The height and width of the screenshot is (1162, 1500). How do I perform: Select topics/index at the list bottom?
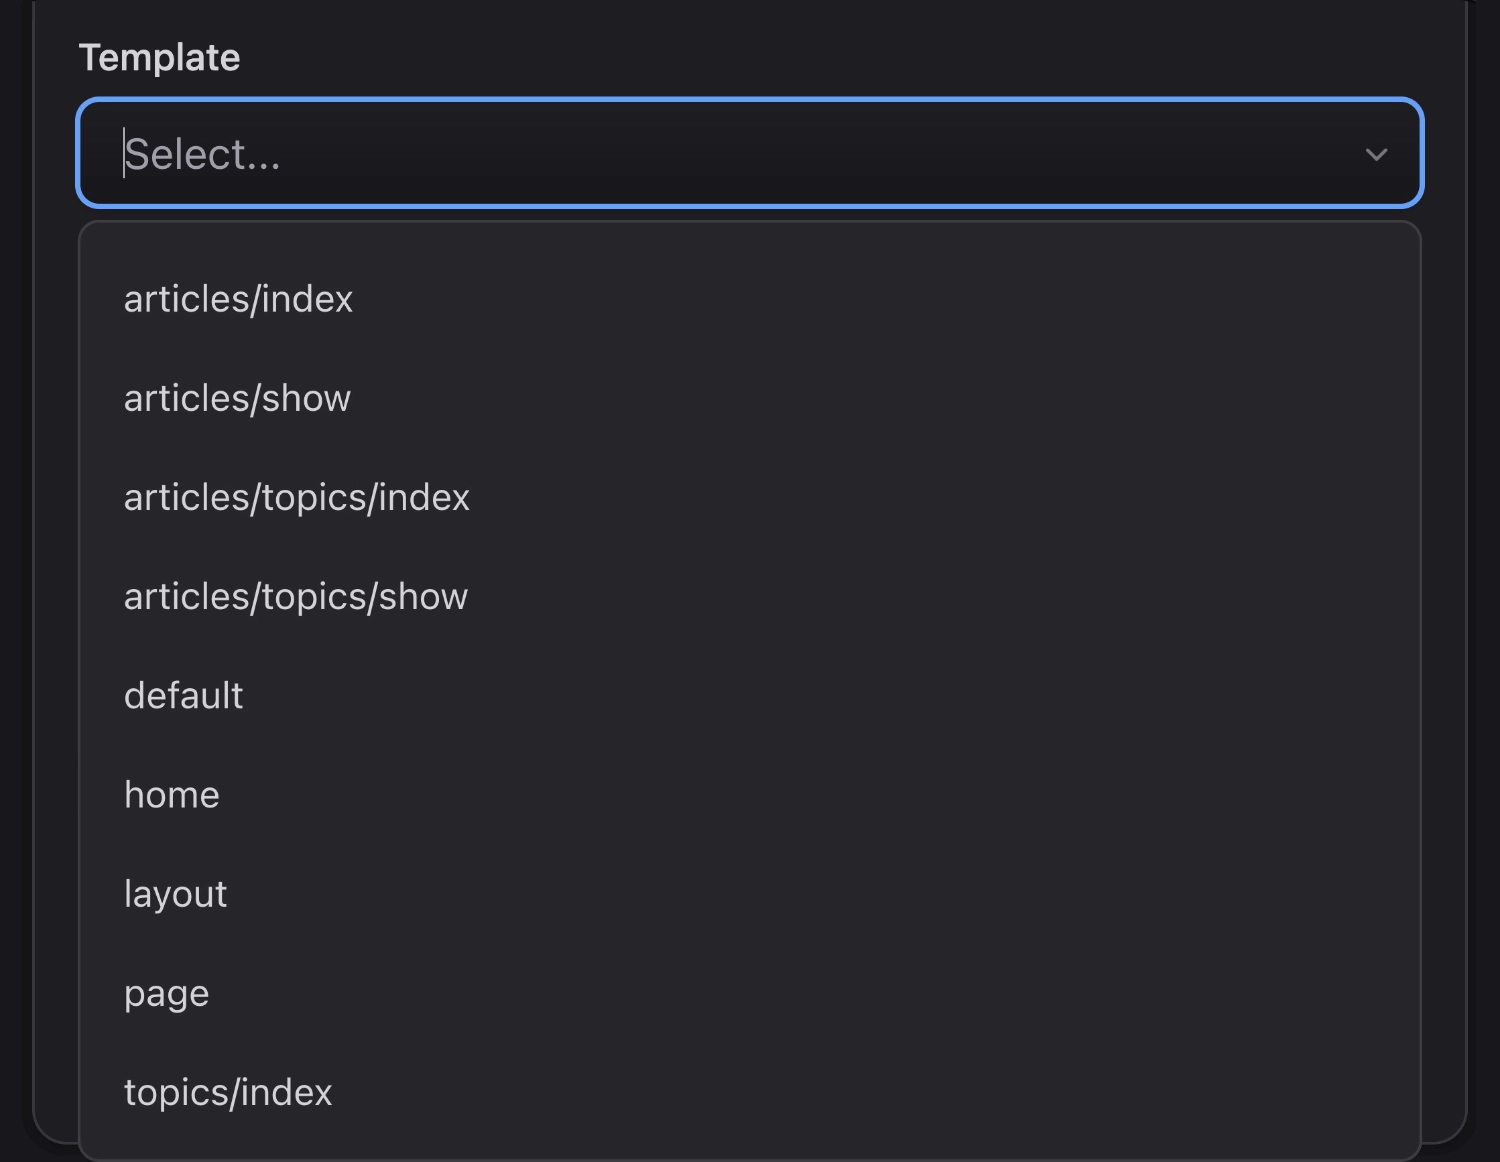pyautogui.click(x=228, y=1090)
